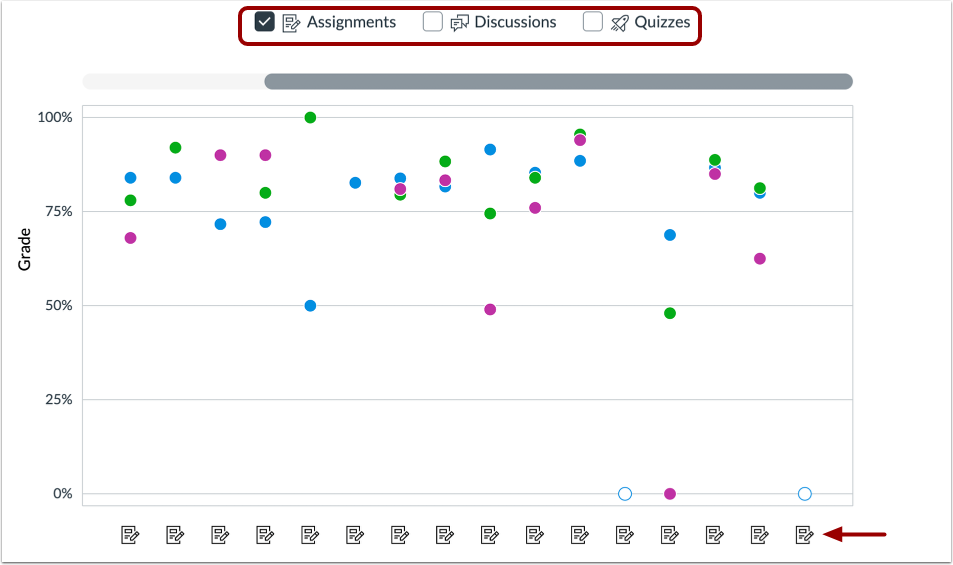The height and width of the screenshot is (565, 953).
Task: Click the light scrollbar track left of thumb
Action: tap(173, 81)
